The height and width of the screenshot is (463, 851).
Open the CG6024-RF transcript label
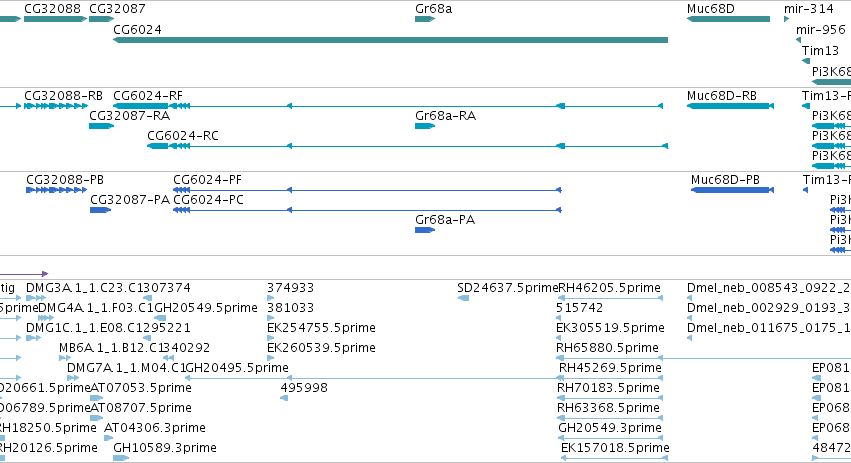[148, 96]
